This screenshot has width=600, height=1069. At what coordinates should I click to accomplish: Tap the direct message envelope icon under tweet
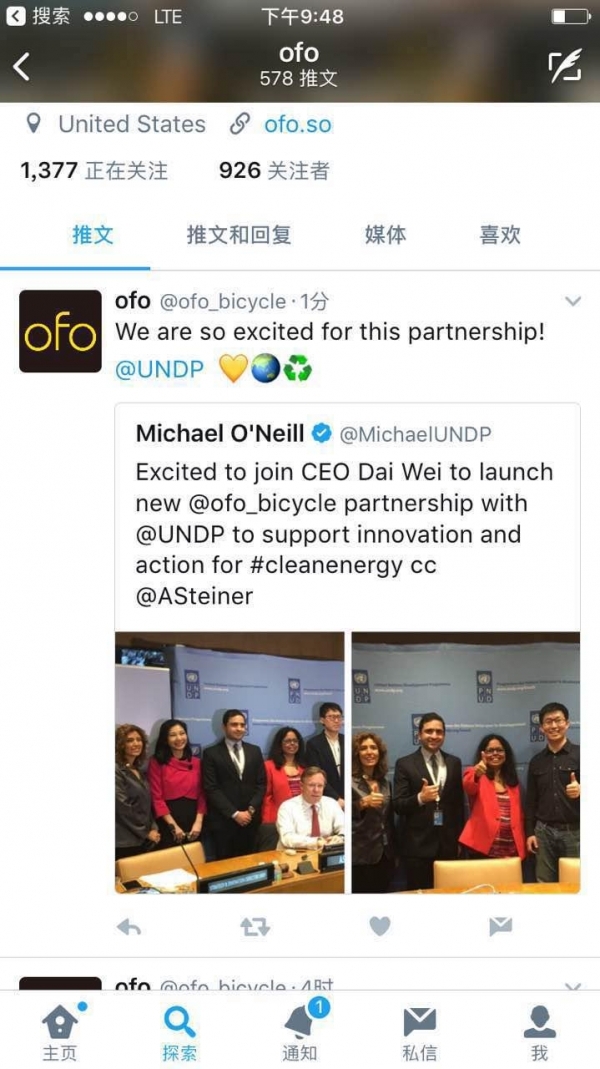tap(501, 927)
